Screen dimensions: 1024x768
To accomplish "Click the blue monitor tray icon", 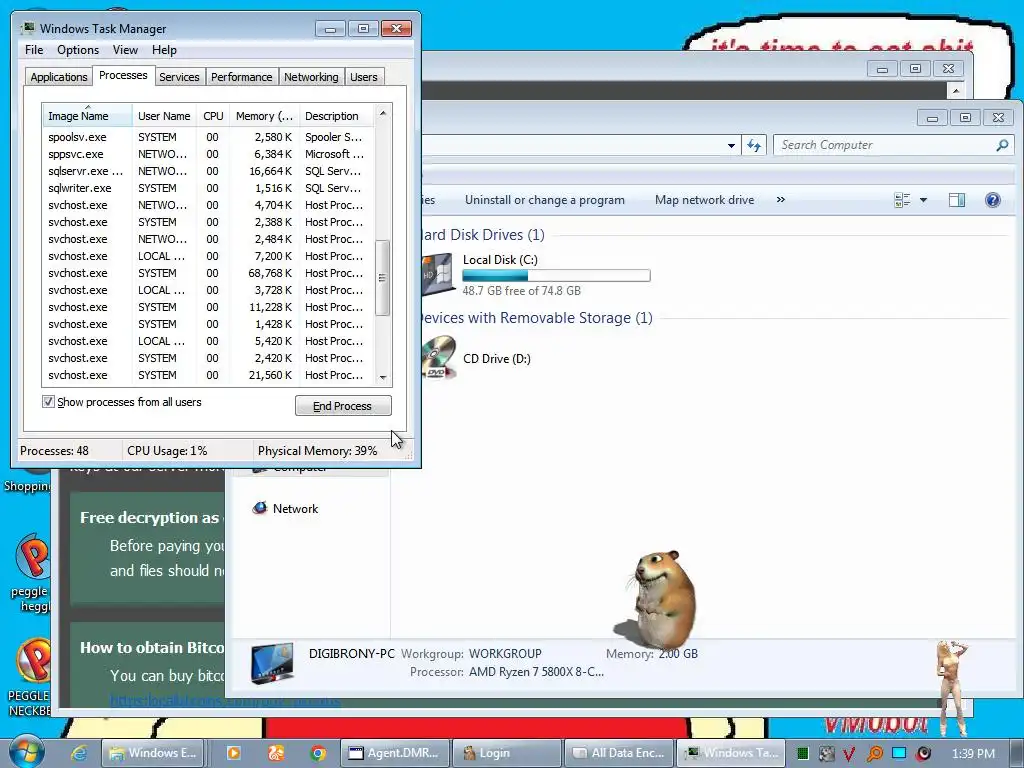I will 899,753.
